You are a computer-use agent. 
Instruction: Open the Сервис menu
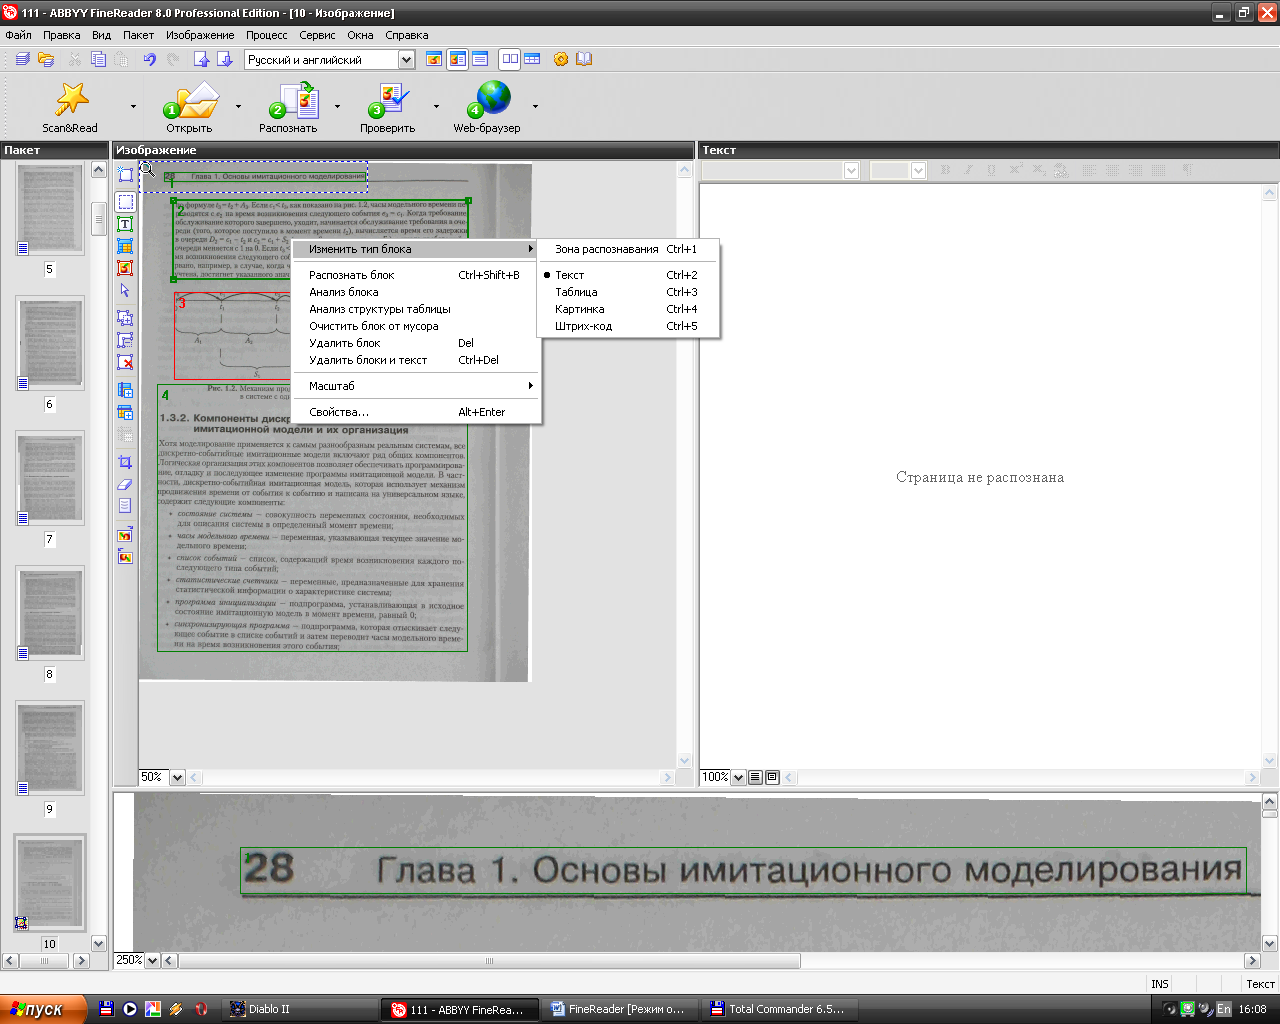coord(317,35)
